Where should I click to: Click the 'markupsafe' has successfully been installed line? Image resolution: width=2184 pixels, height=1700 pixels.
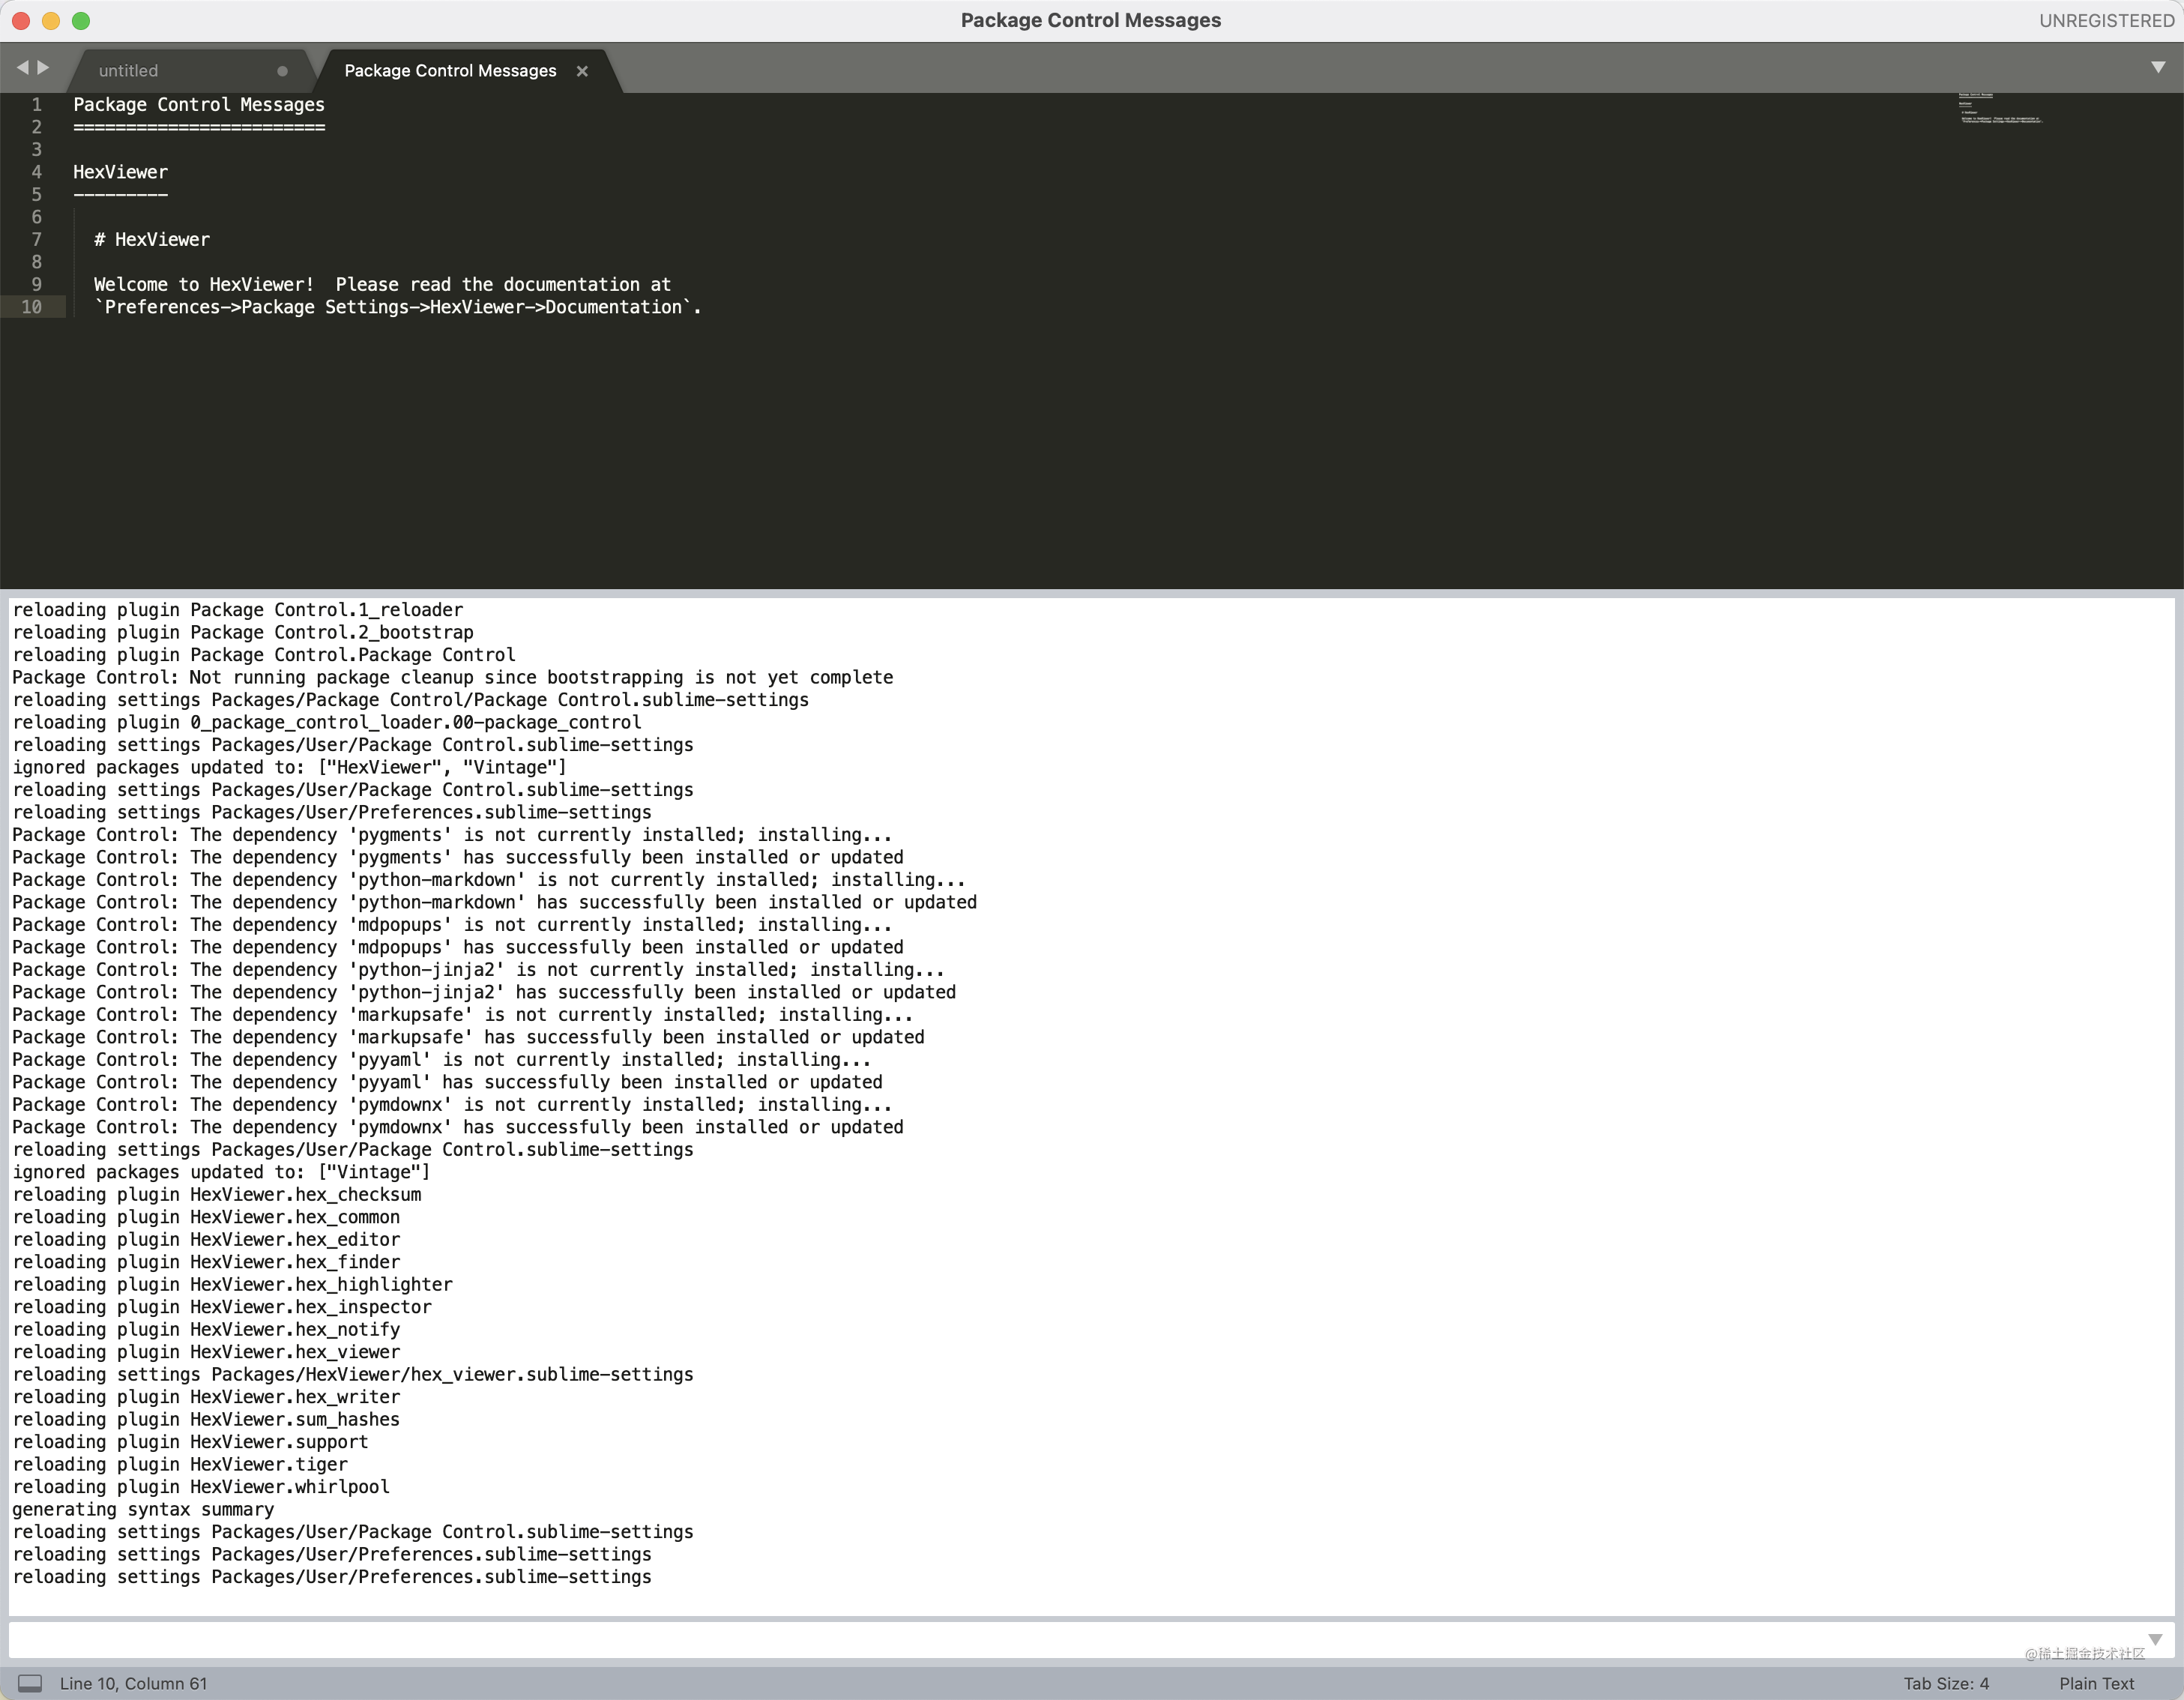click(x=469, y=1037)
